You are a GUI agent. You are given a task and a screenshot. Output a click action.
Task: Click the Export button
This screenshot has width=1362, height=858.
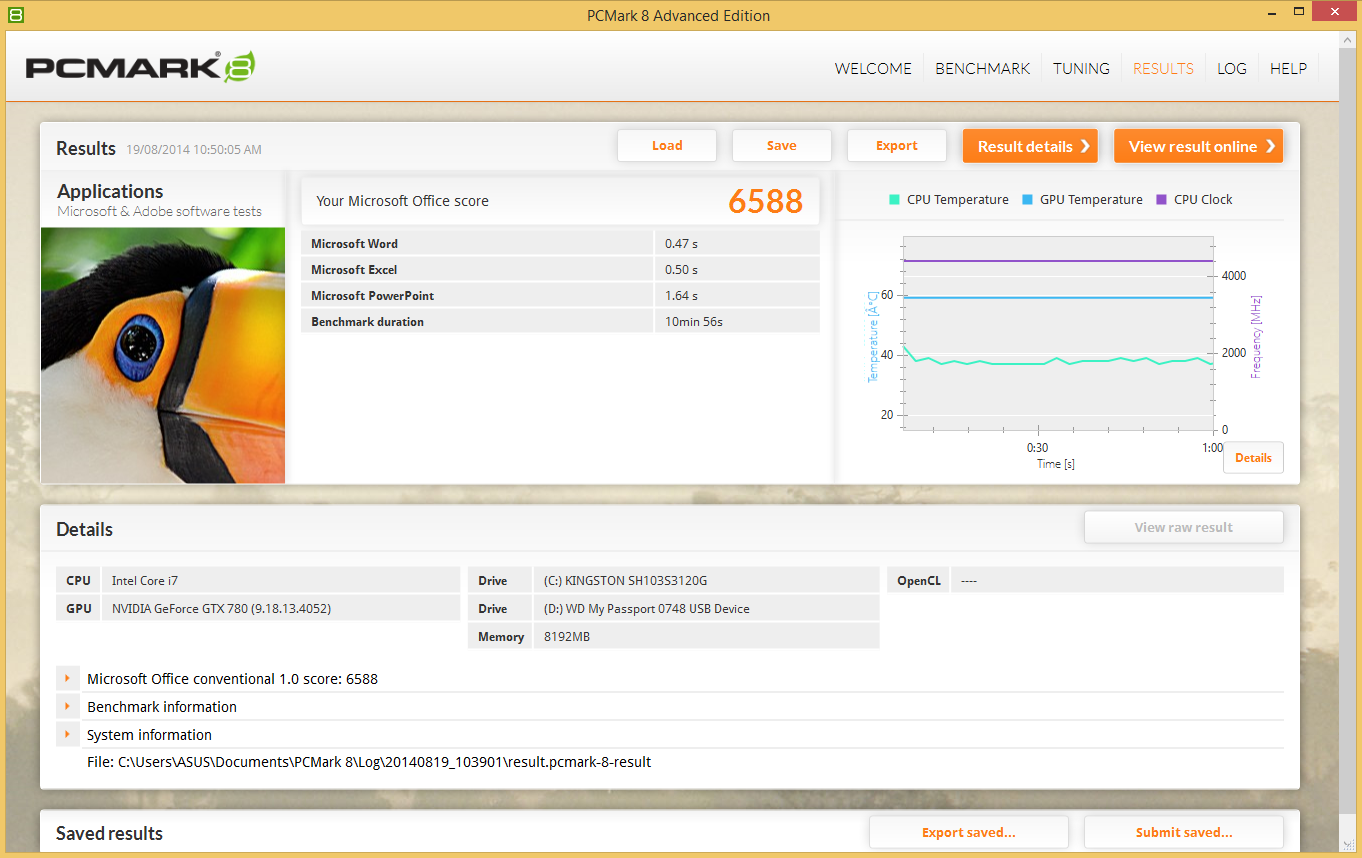(x=897, y=146)
